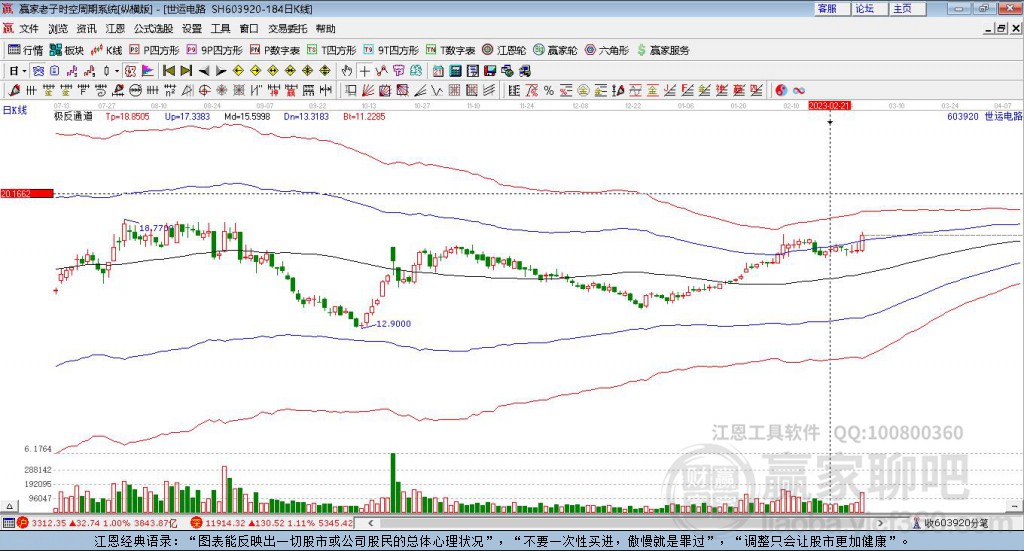Open the T数字表 tool
1024x551 pixels.
[x=451, y=50]
